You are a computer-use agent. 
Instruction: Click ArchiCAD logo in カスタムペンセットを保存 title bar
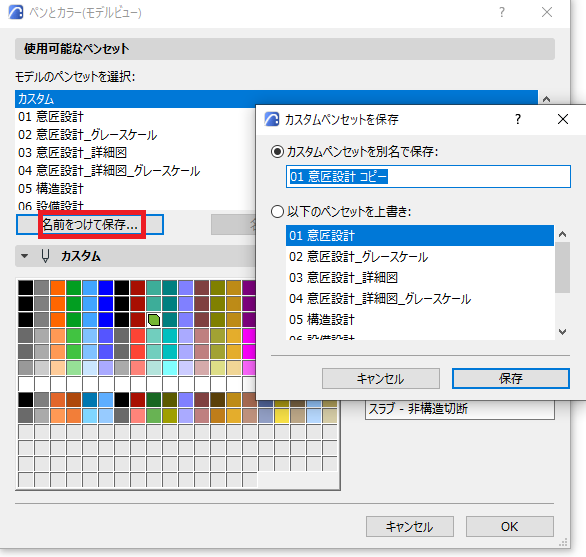click(272, 119)
